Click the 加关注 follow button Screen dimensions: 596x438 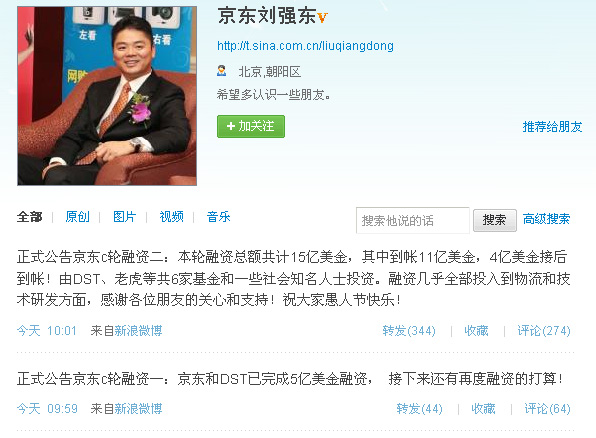click(251, 126)
